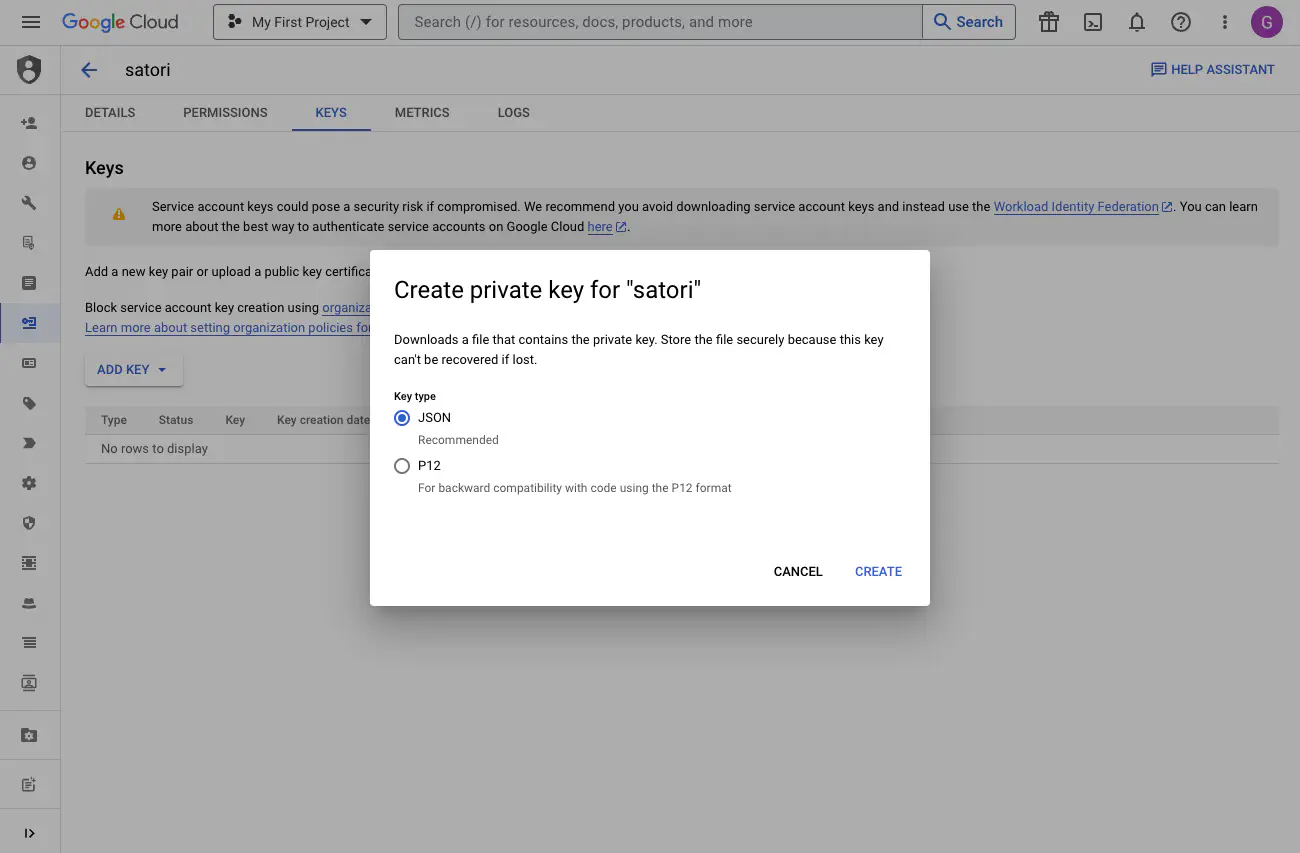
Task: Switch to the PERMISSIONS tab
Action: (x=225, y=112)
